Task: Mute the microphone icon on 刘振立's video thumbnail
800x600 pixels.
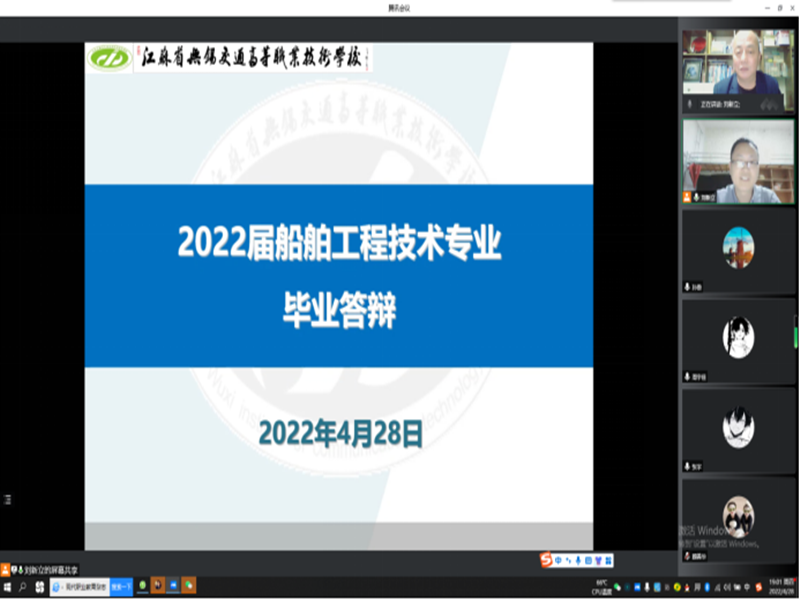Action: [696, 197]
